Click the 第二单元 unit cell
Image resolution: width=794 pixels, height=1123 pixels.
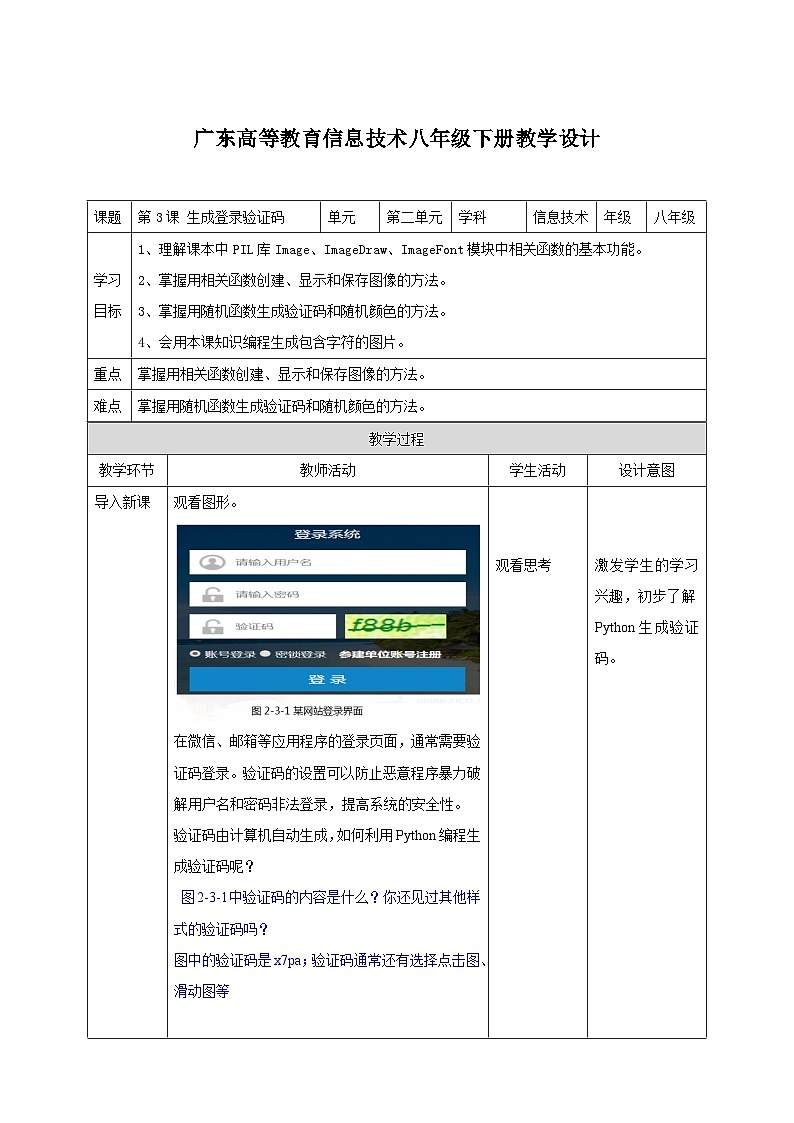coord(414,217)
